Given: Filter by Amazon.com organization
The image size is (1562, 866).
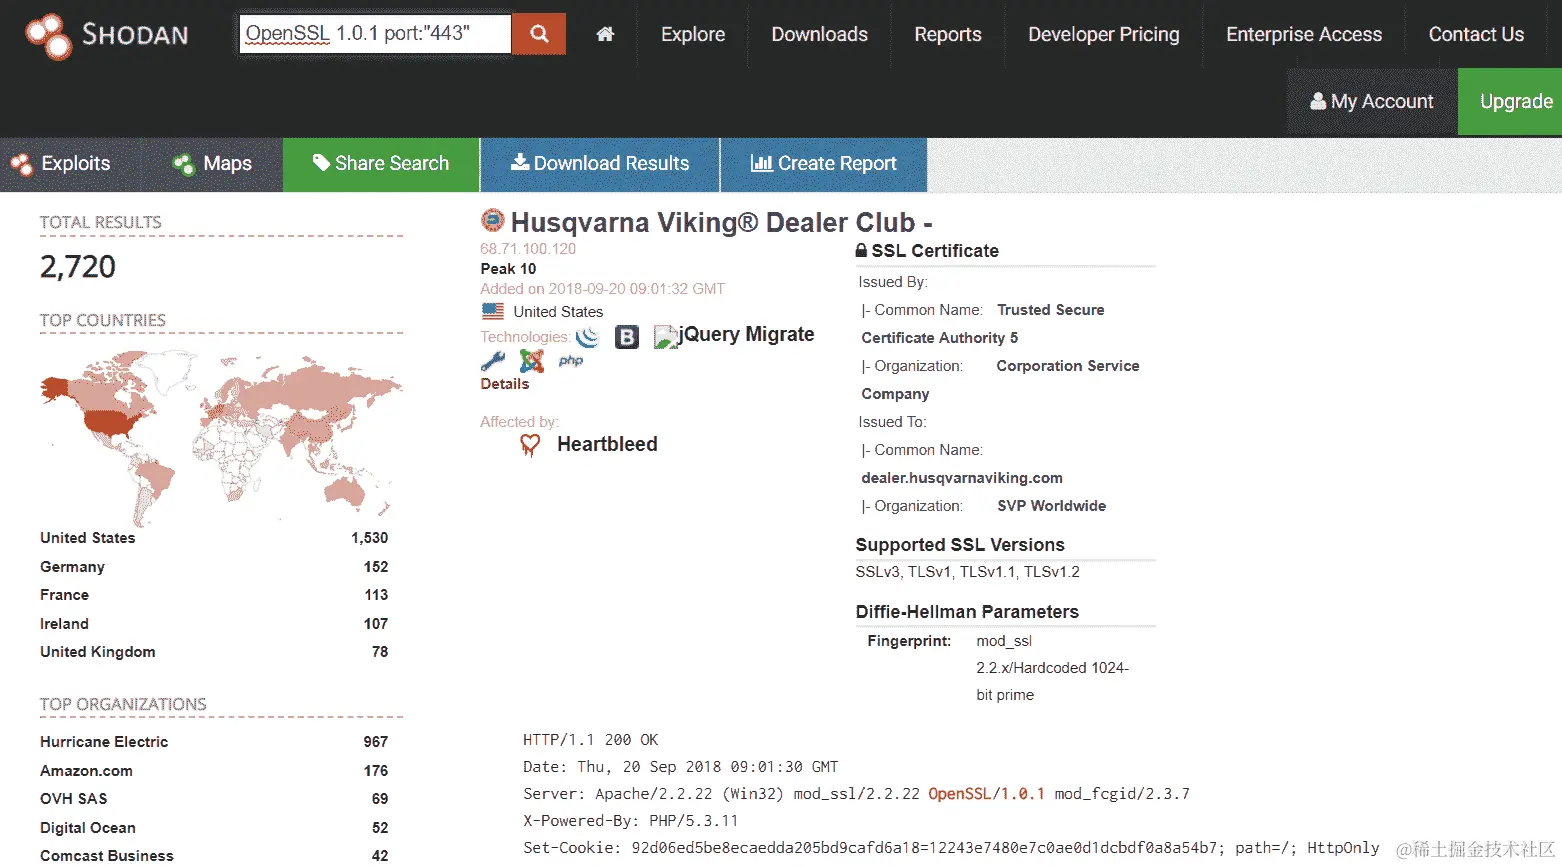Looking at the screenshot, I should coord(86,771).
